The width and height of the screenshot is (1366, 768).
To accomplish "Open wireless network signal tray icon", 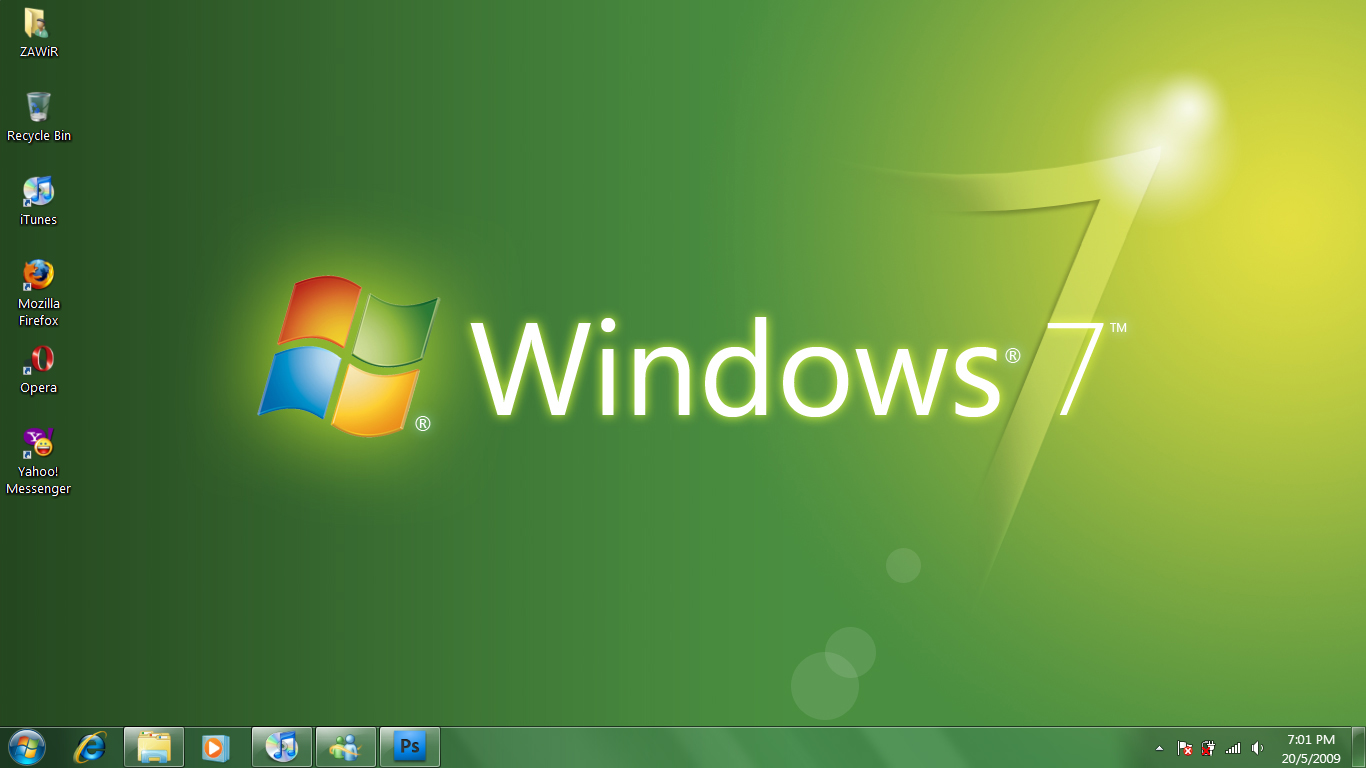I will (x=1233, y=748).
